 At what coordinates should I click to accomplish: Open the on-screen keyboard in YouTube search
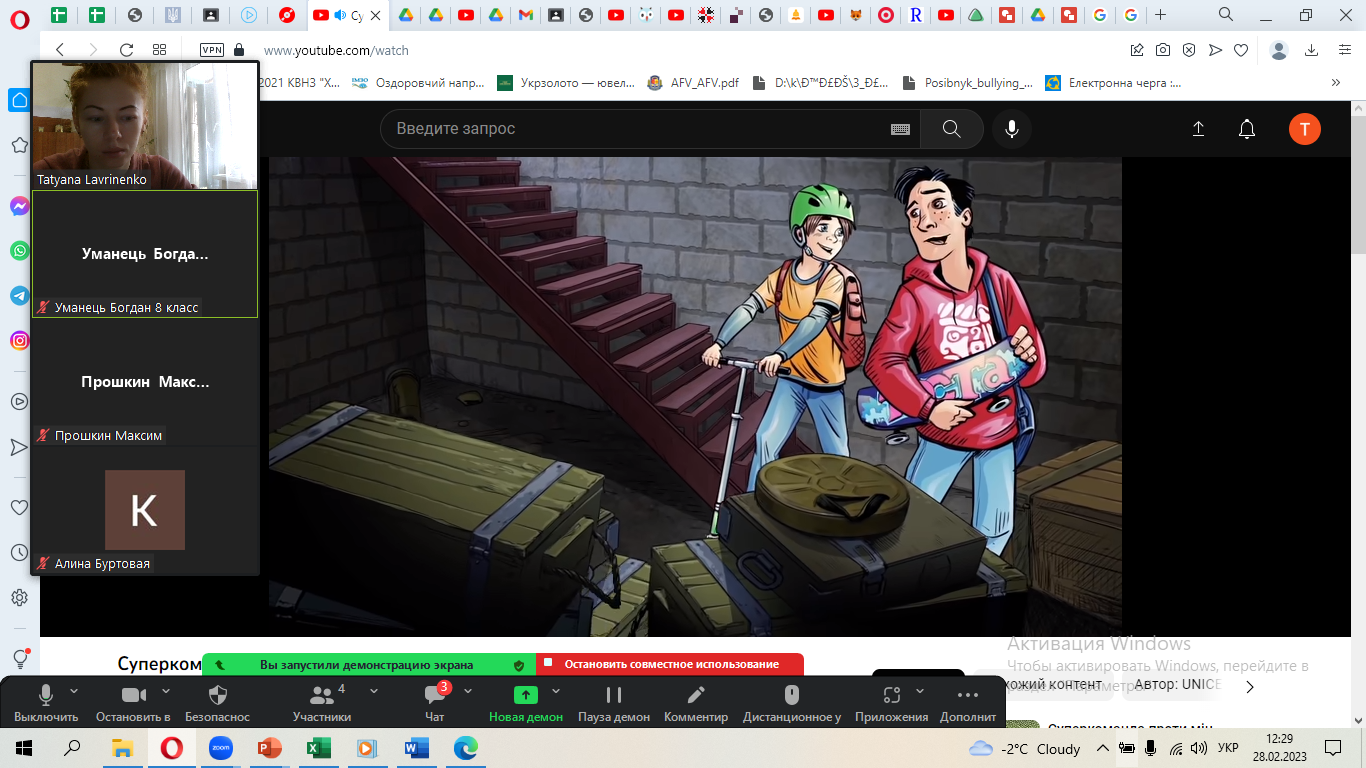[900, 129]
